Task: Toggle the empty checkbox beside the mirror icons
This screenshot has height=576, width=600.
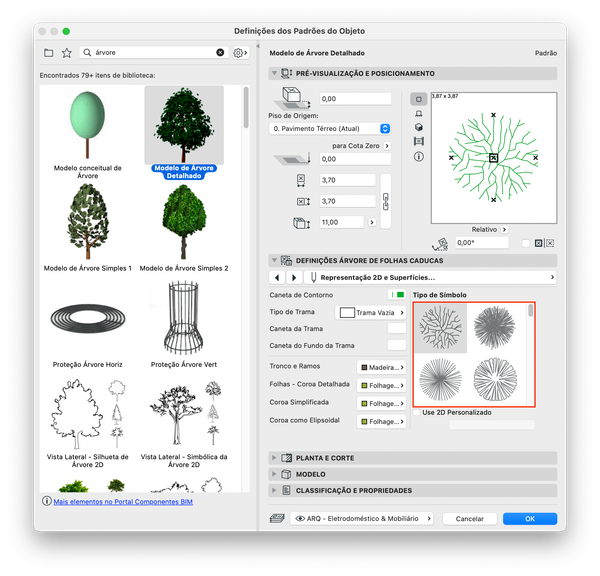Action: (x=526, y=243)
